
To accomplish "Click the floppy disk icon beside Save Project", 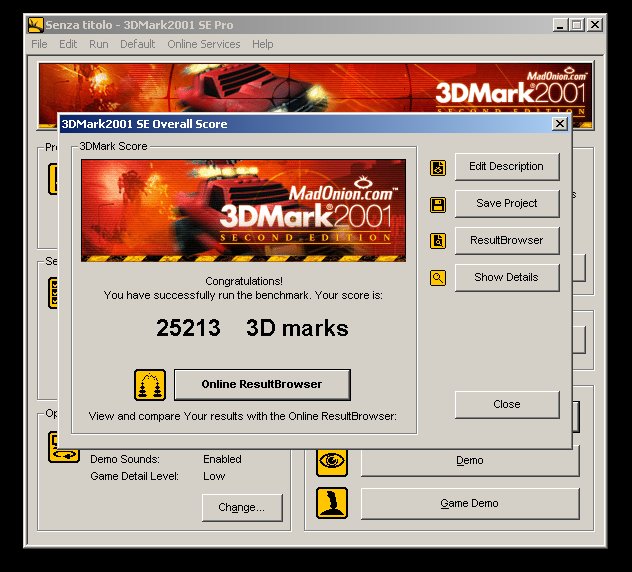I will pyautogui.click(x=438, y=204).
